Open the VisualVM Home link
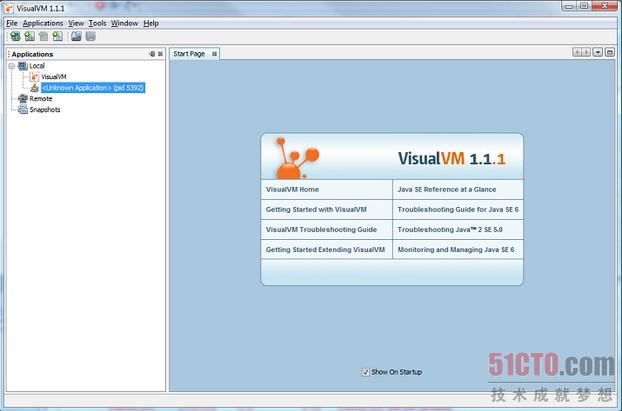The width and height of the screenshot is (622, 411). (x=292, y=190)
